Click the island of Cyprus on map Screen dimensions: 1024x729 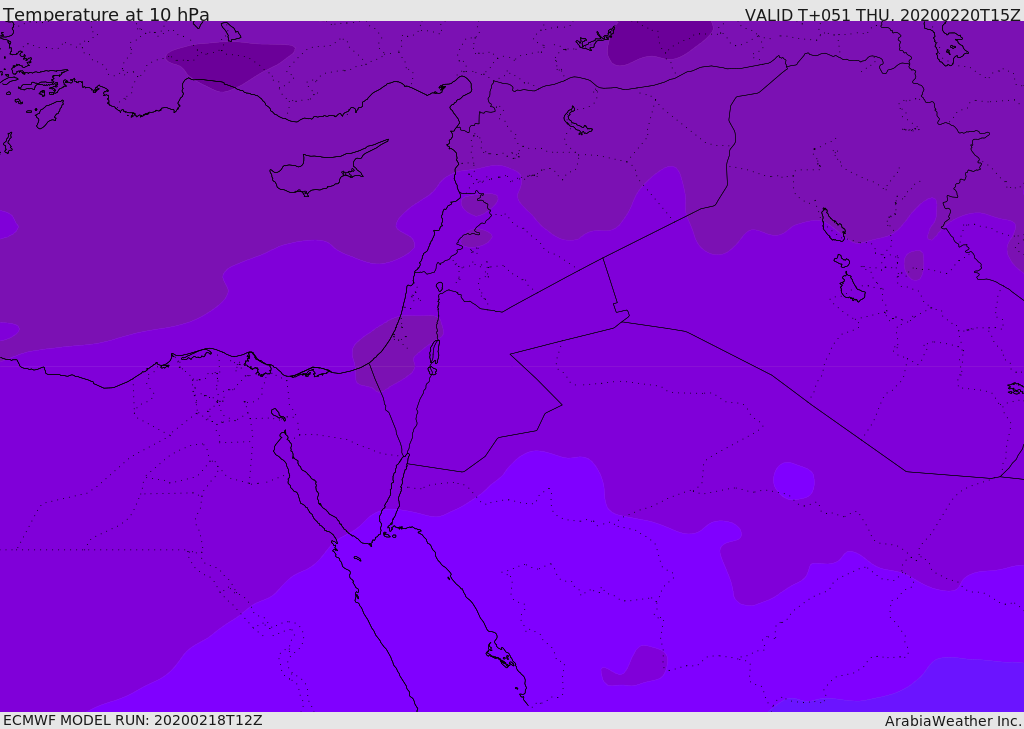coord(328,169)
